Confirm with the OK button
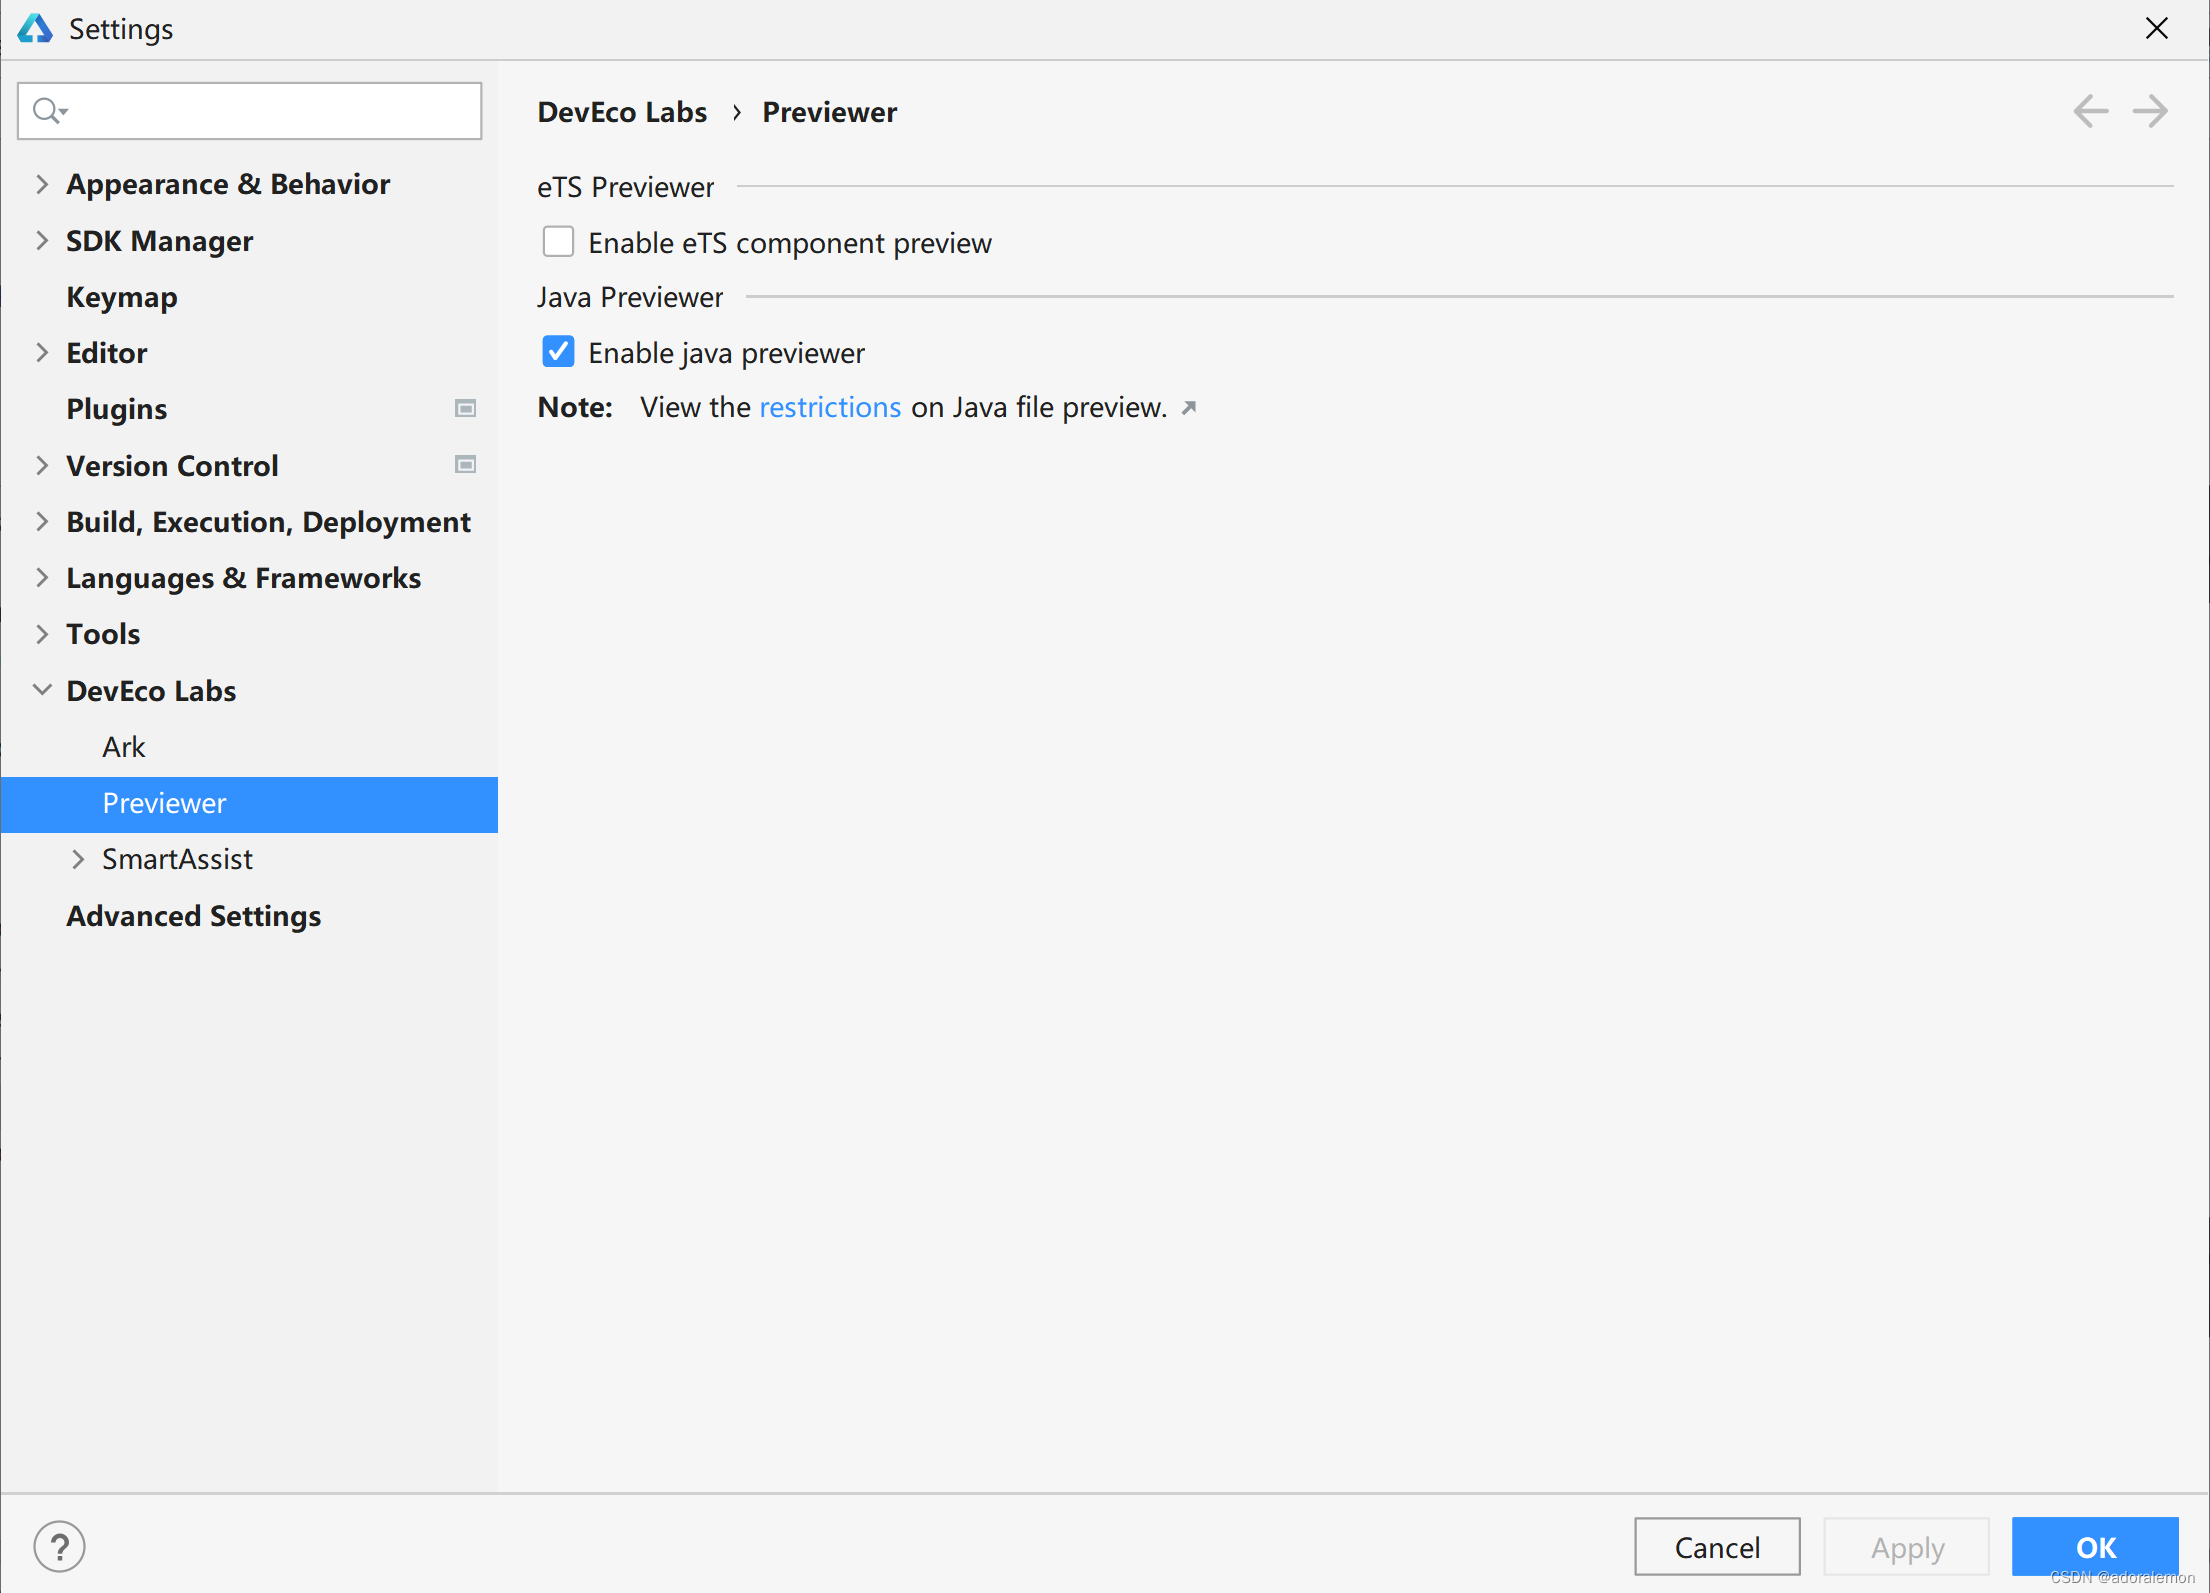Screen dimensions: 2210x1593 (2095, 1547)
